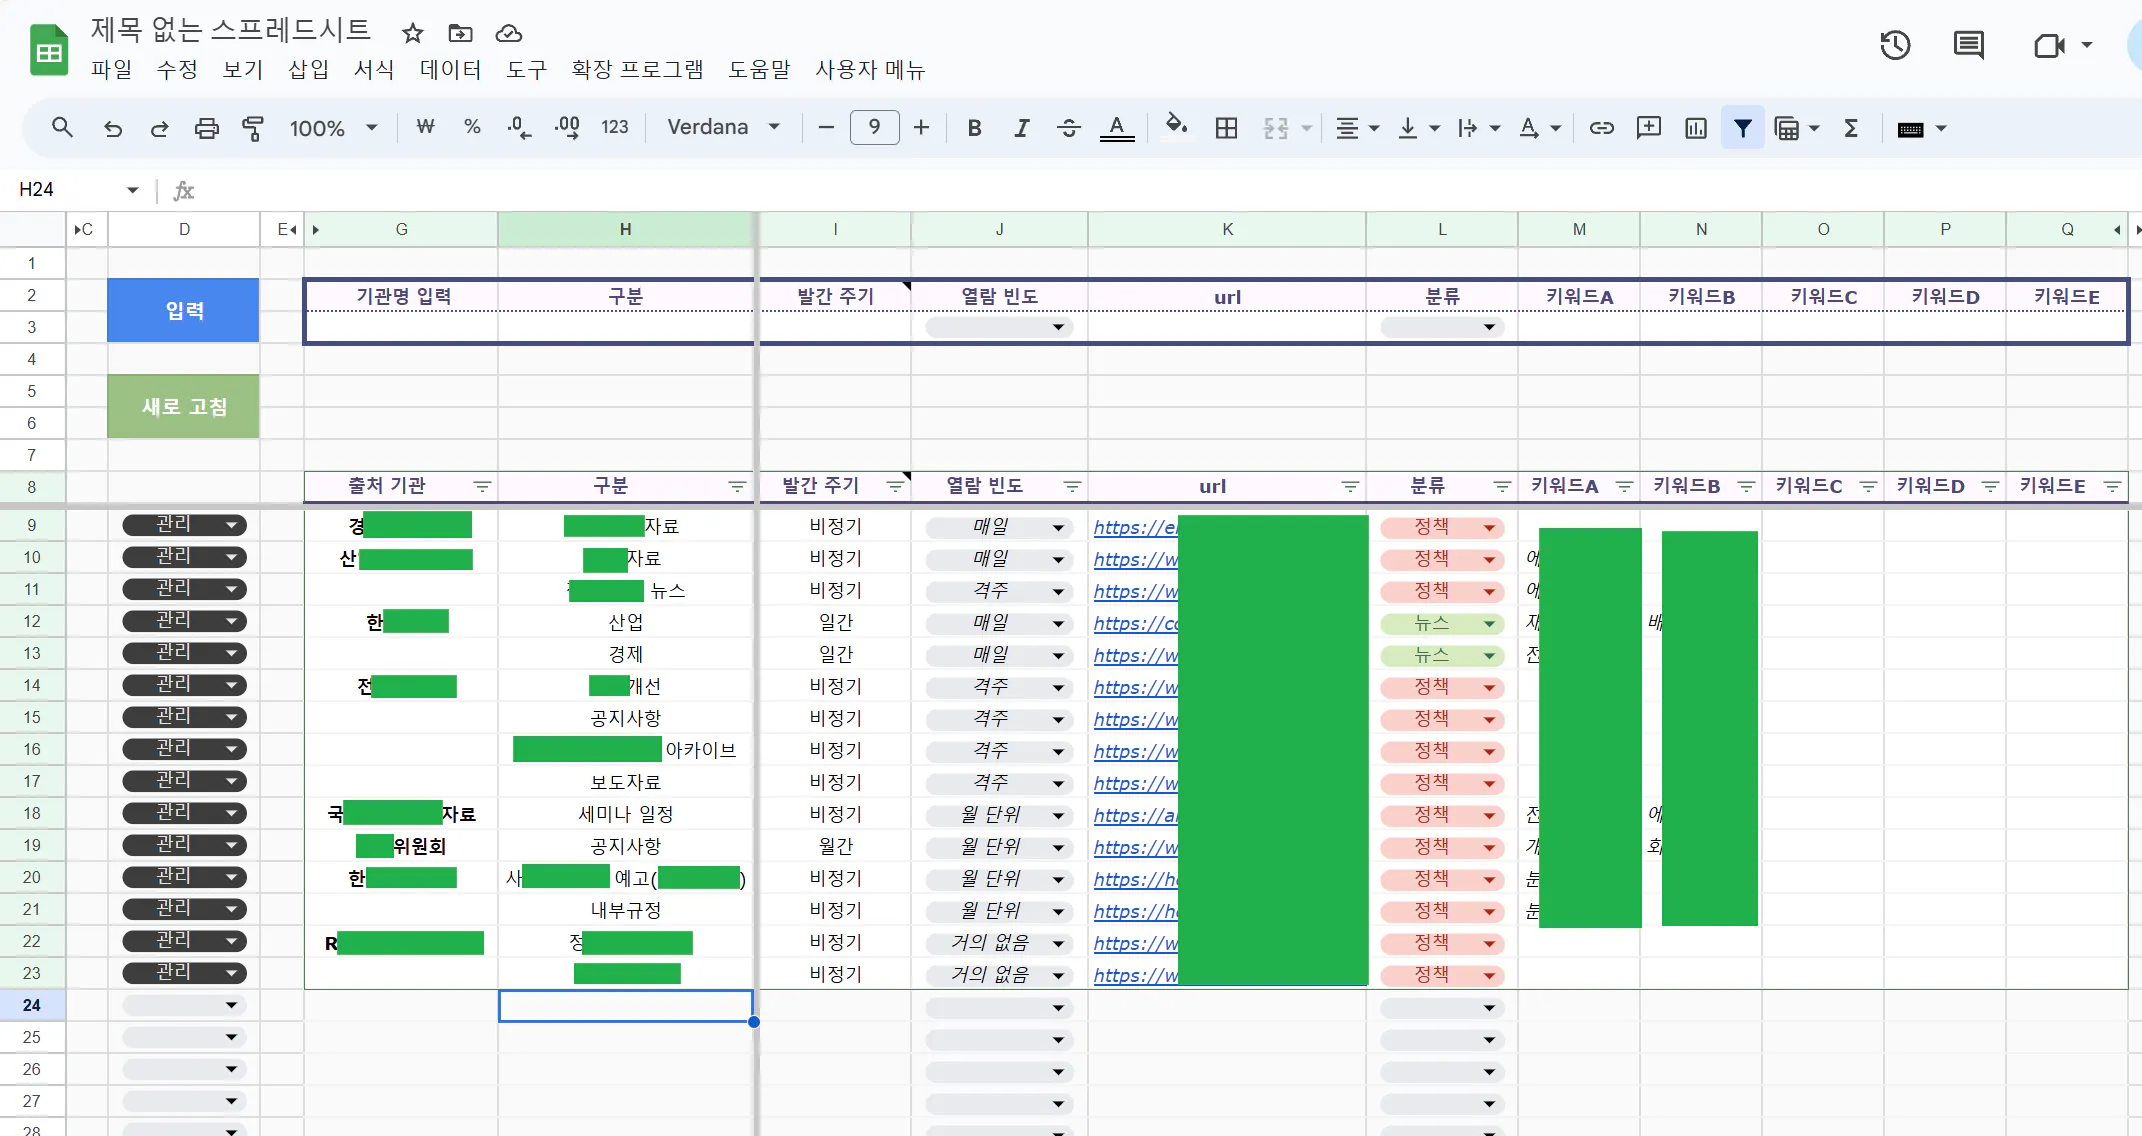2142x1136 pixels.
Task: Open the 확장 프로그램 menu
Action: (637, 70)
